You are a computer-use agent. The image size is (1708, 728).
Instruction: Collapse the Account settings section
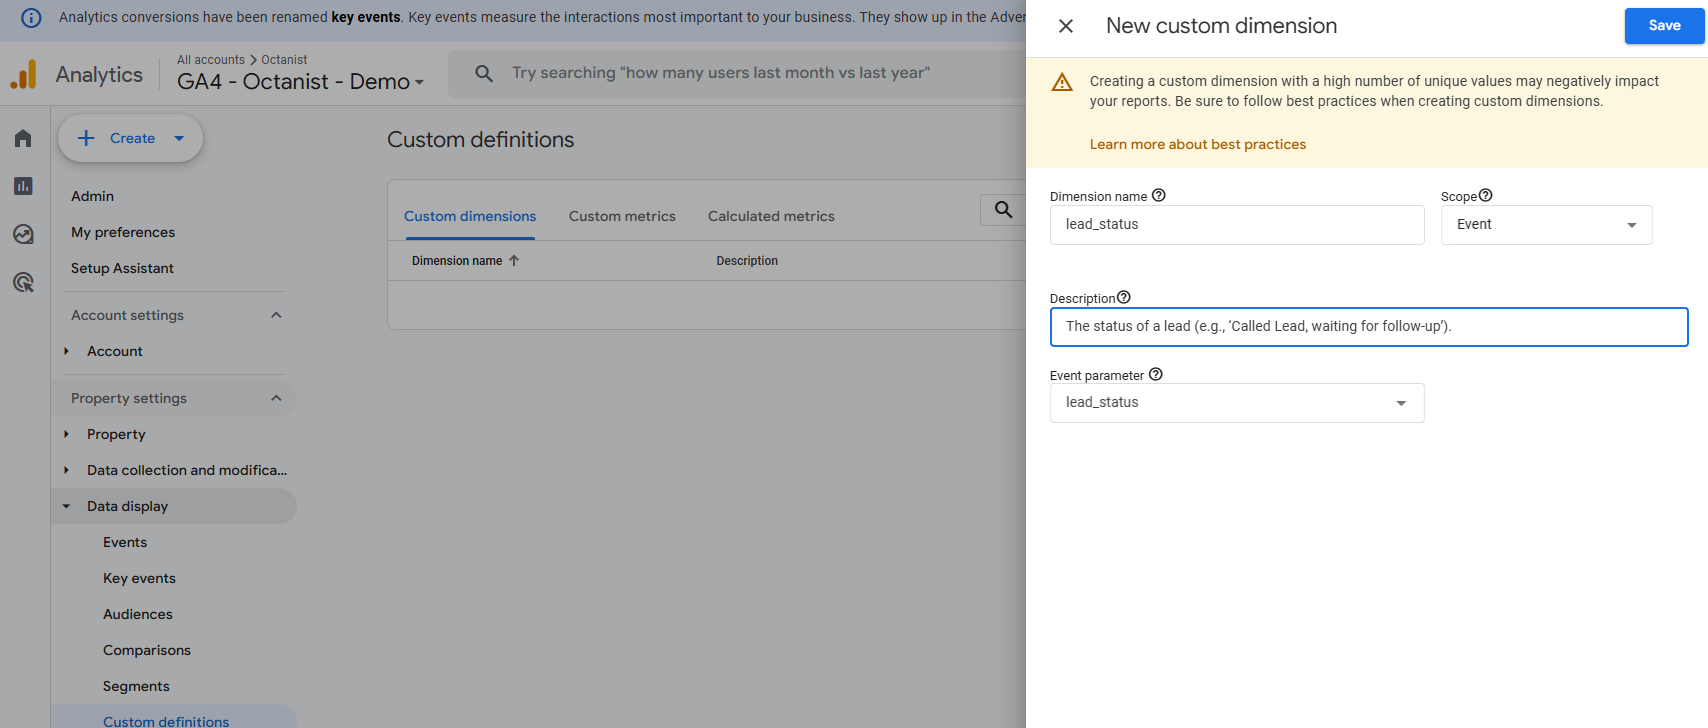[x=276, y=315]
